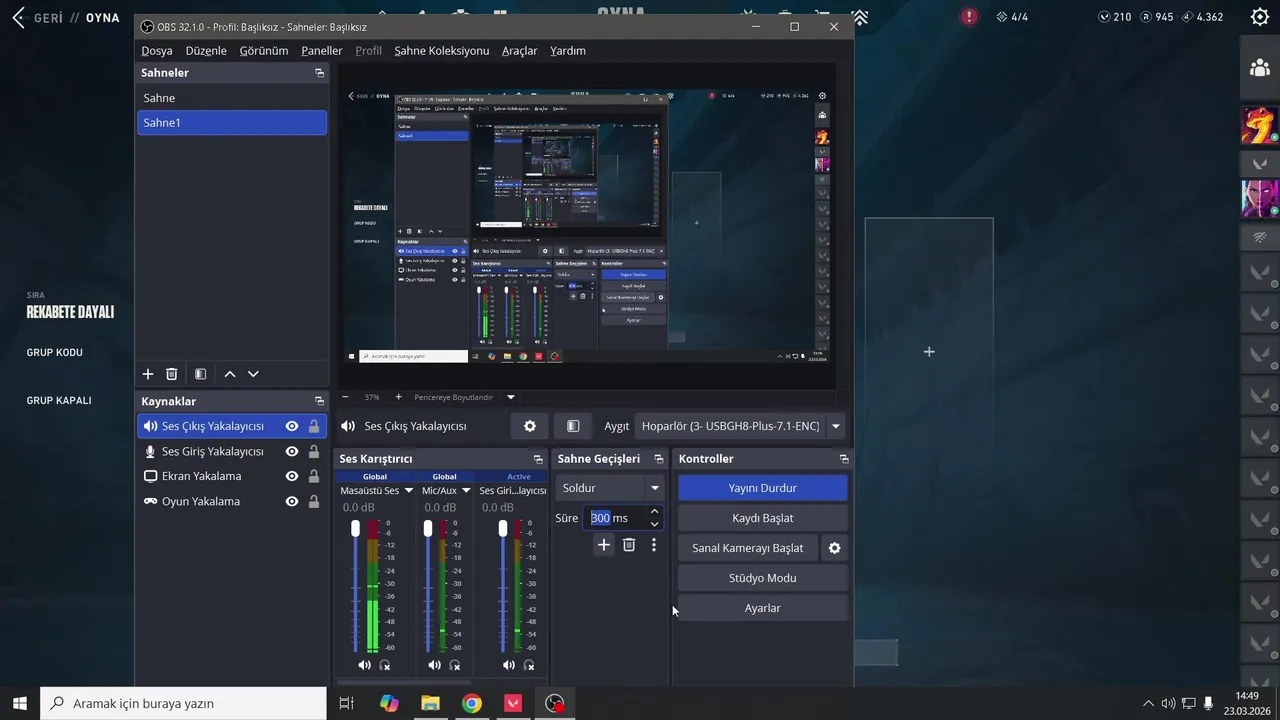This screenshot has height=720, width=1280.
Task: Open the Düzenle menu
Action: (206, 51)
